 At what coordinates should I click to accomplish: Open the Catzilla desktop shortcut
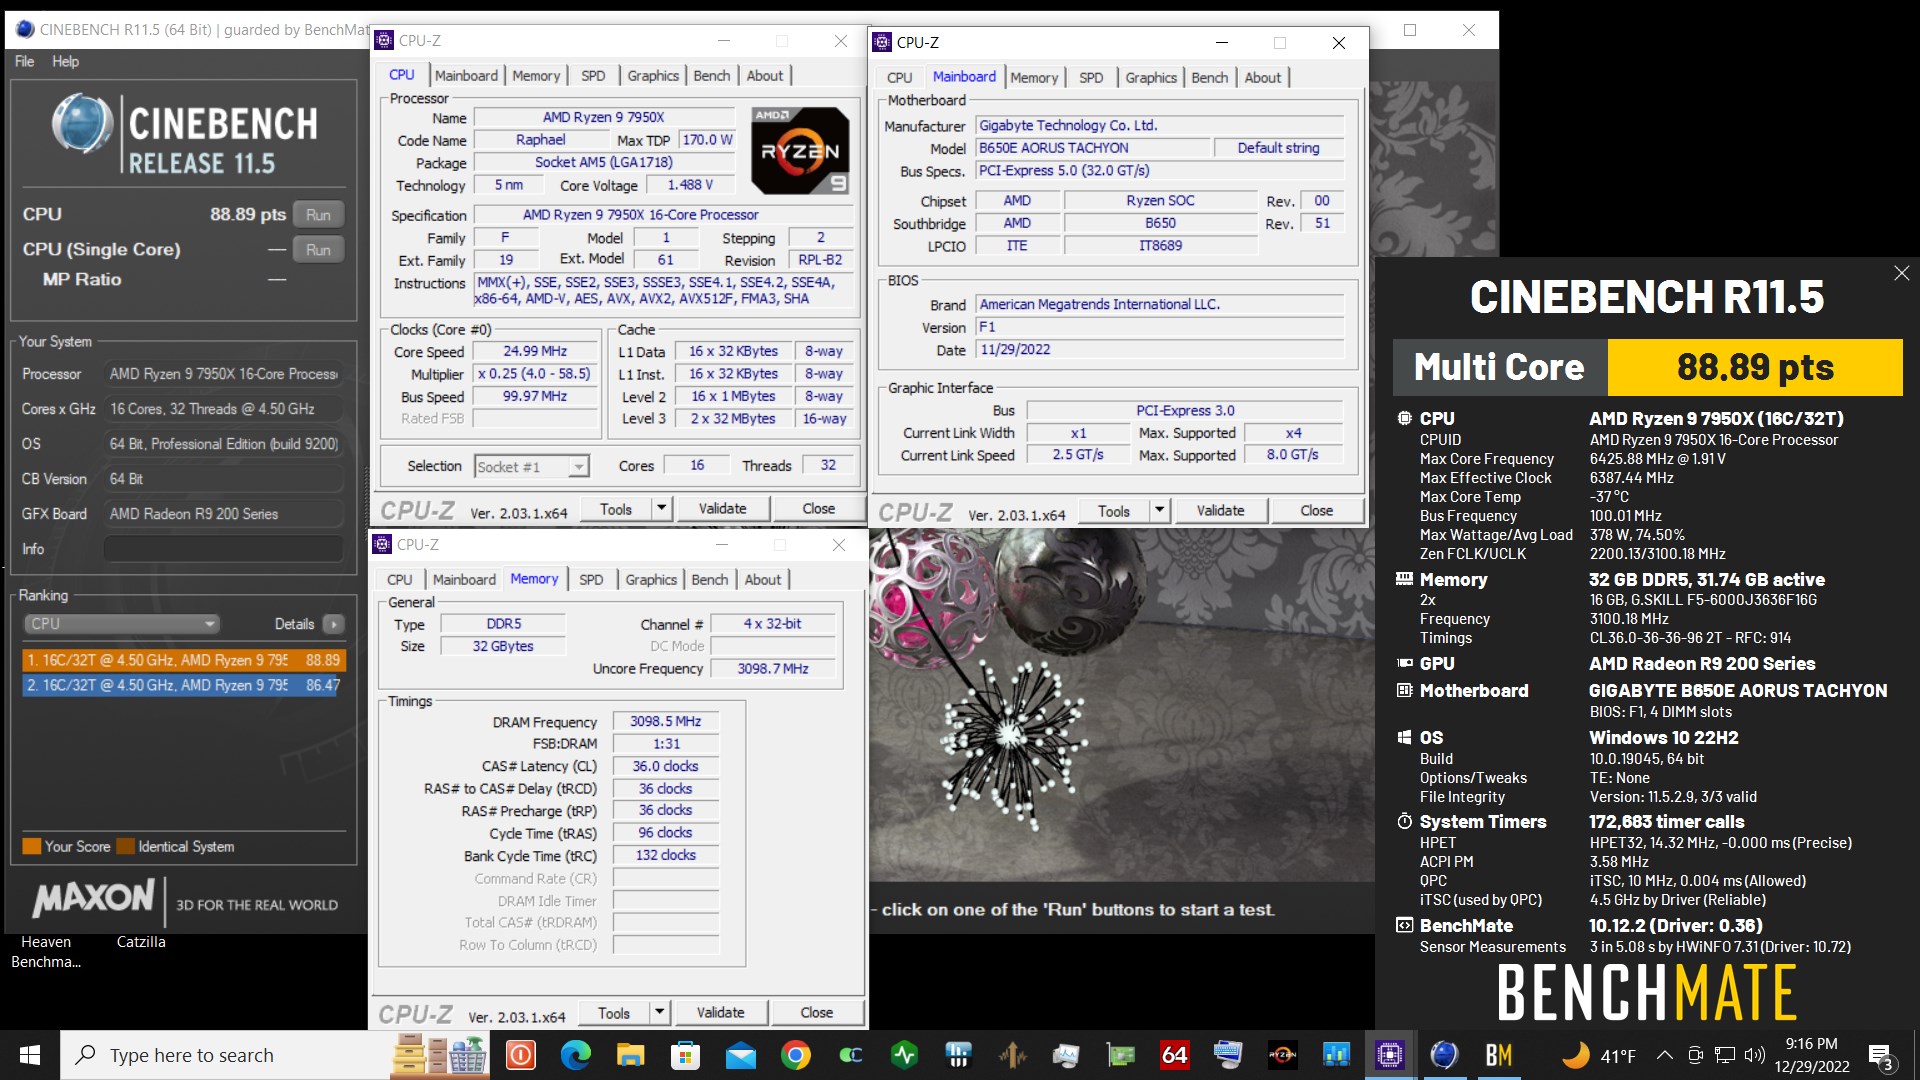pyautogui.click(x=141, y=942)
